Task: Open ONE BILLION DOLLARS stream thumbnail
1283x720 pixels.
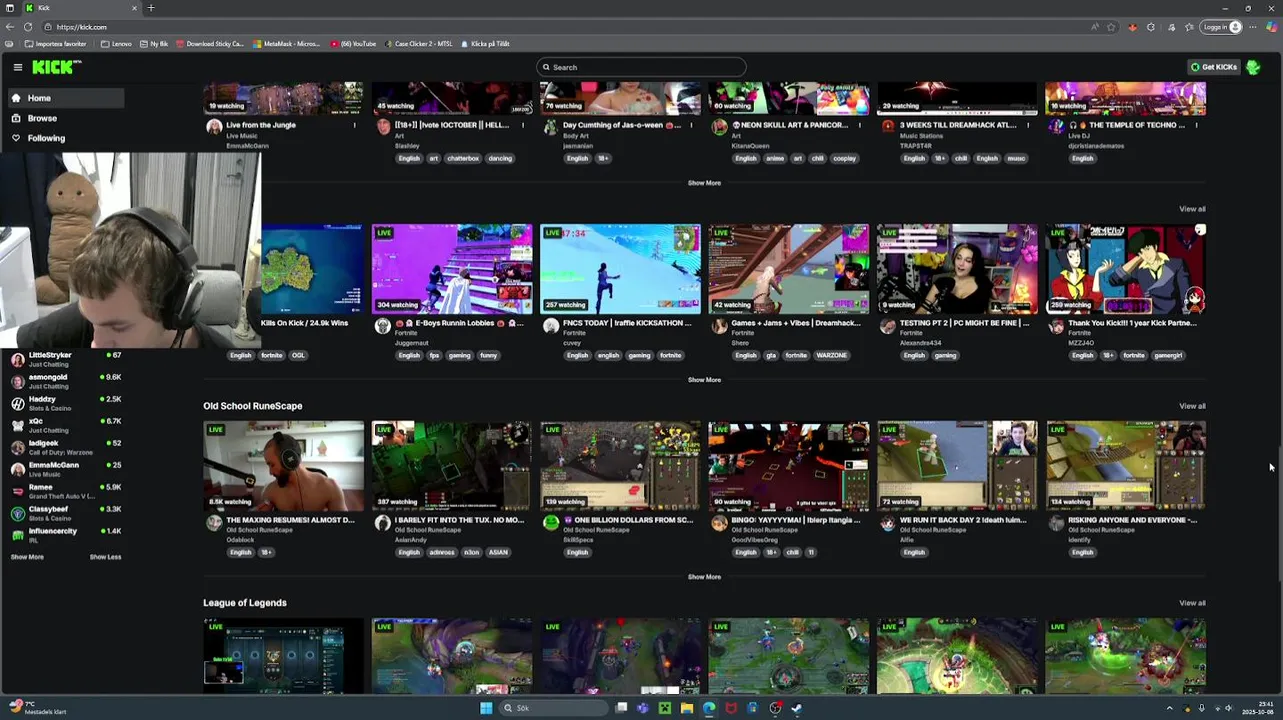Action: [620, 466]
